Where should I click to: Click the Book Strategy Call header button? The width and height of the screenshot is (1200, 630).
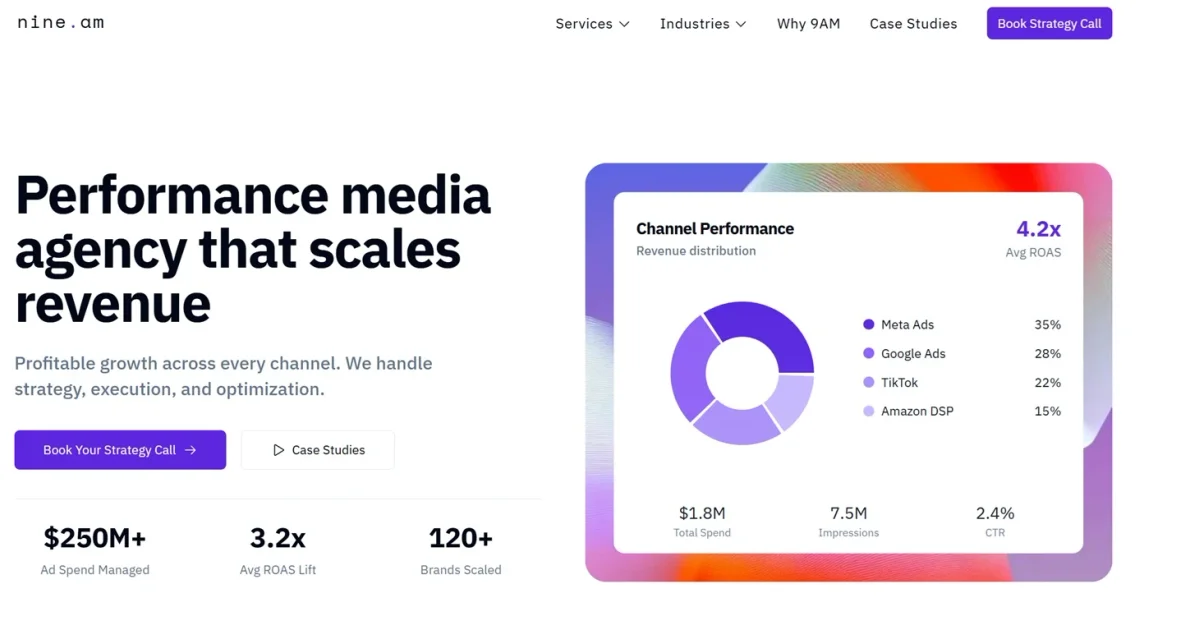point(1049,22)
